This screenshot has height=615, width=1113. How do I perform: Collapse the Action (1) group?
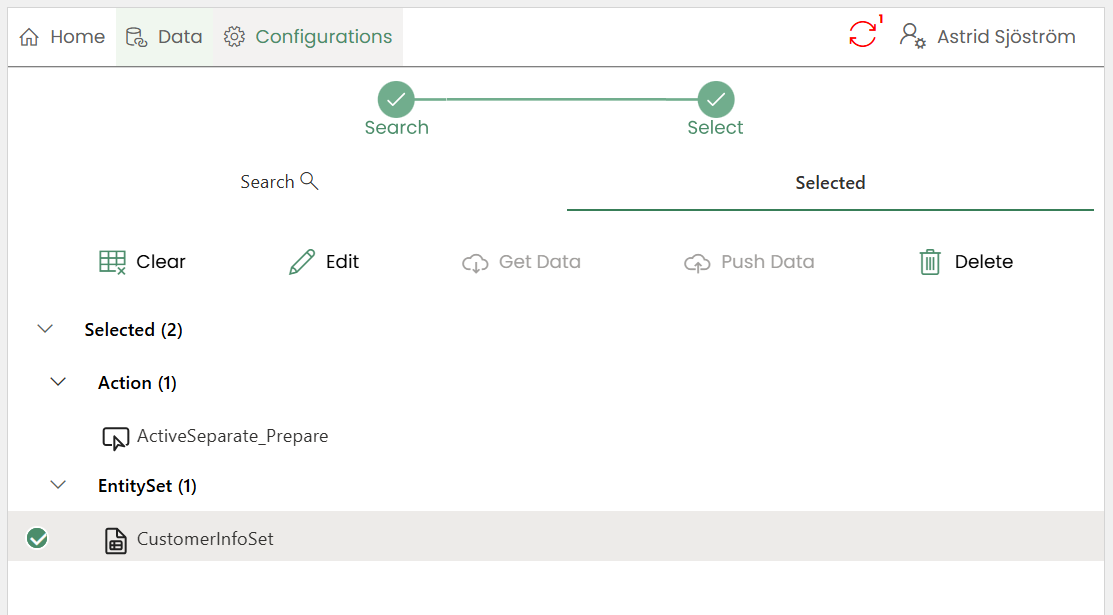tap(58, 382)
